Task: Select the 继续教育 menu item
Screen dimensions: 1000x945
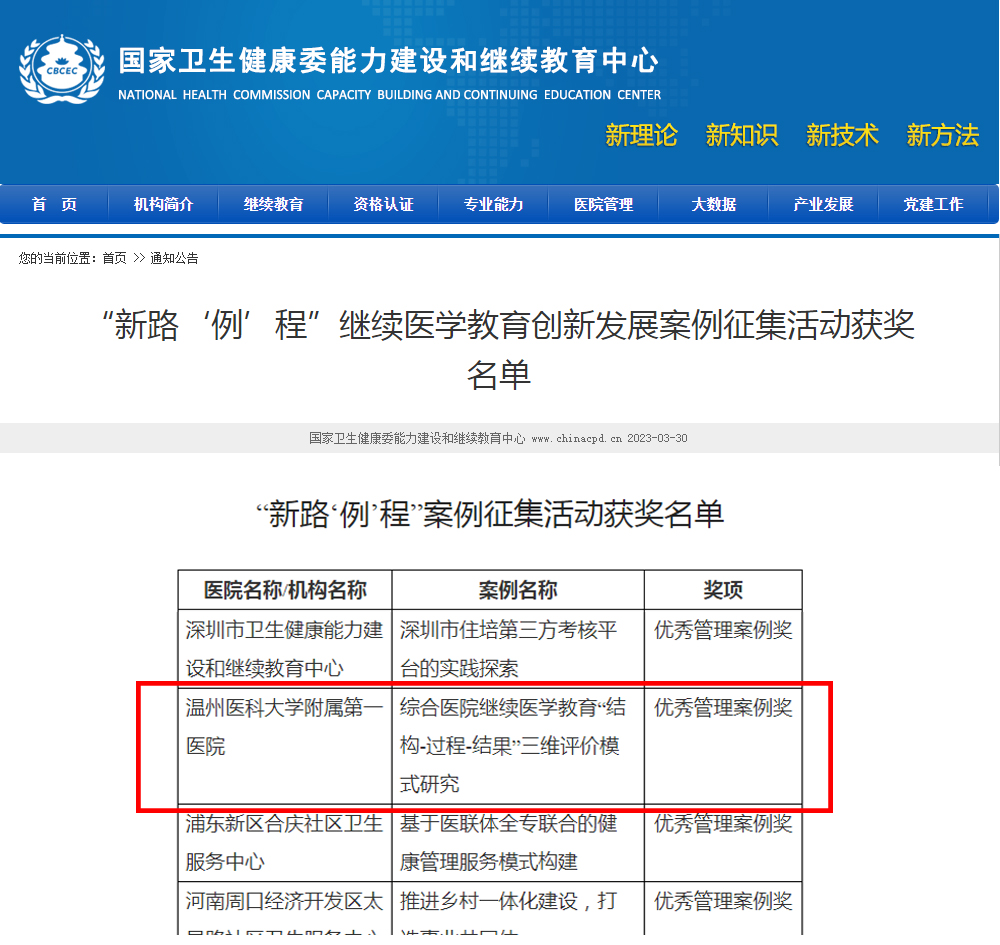Action: 273,204
